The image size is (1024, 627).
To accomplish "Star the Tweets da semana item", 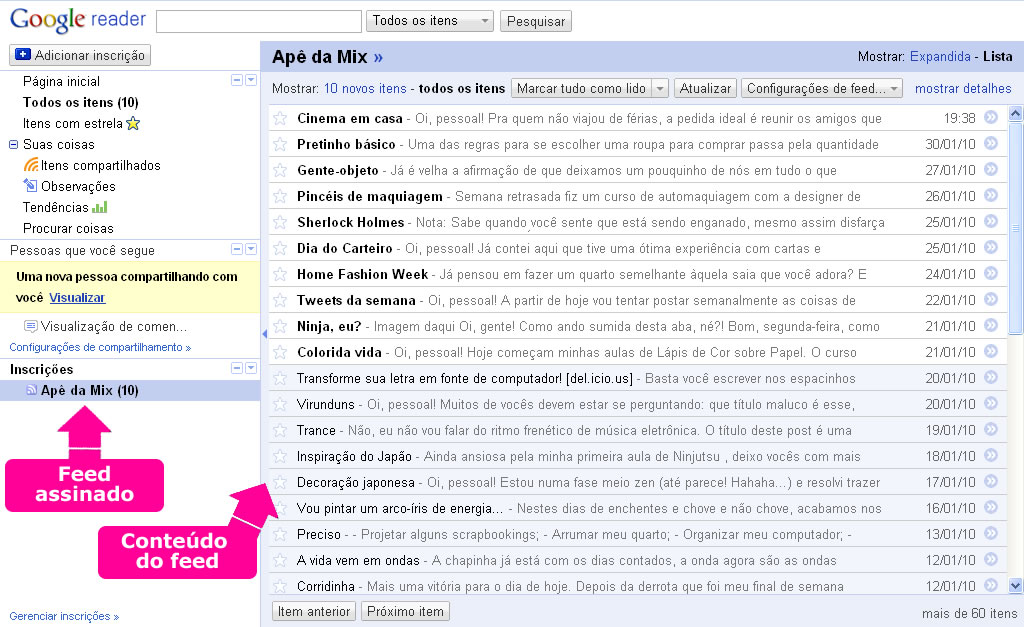I will [x=280, y=300].
